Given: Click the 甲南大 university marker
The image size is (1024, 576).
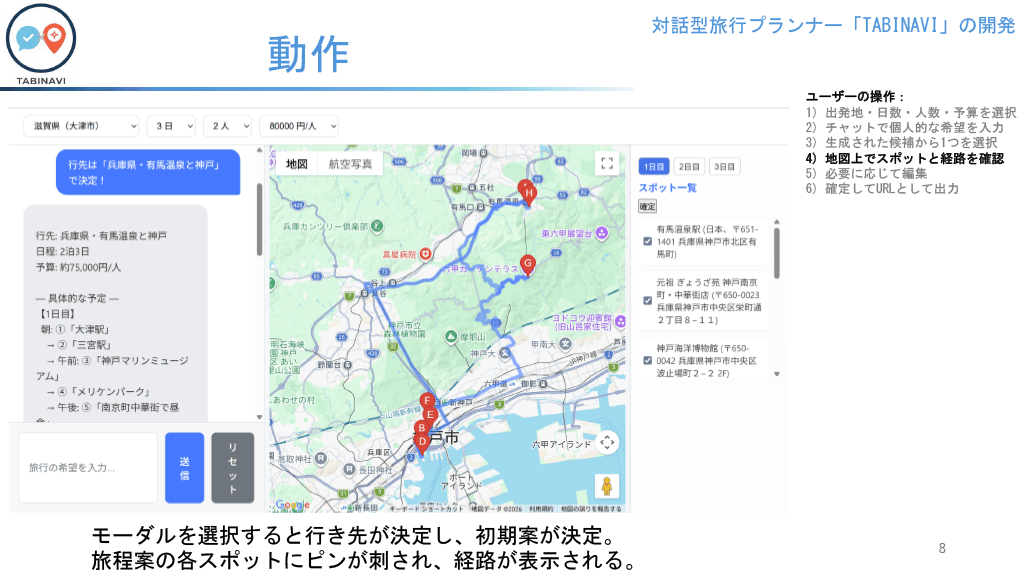Looking at the screenshot, I should click(x=565, y=344).
